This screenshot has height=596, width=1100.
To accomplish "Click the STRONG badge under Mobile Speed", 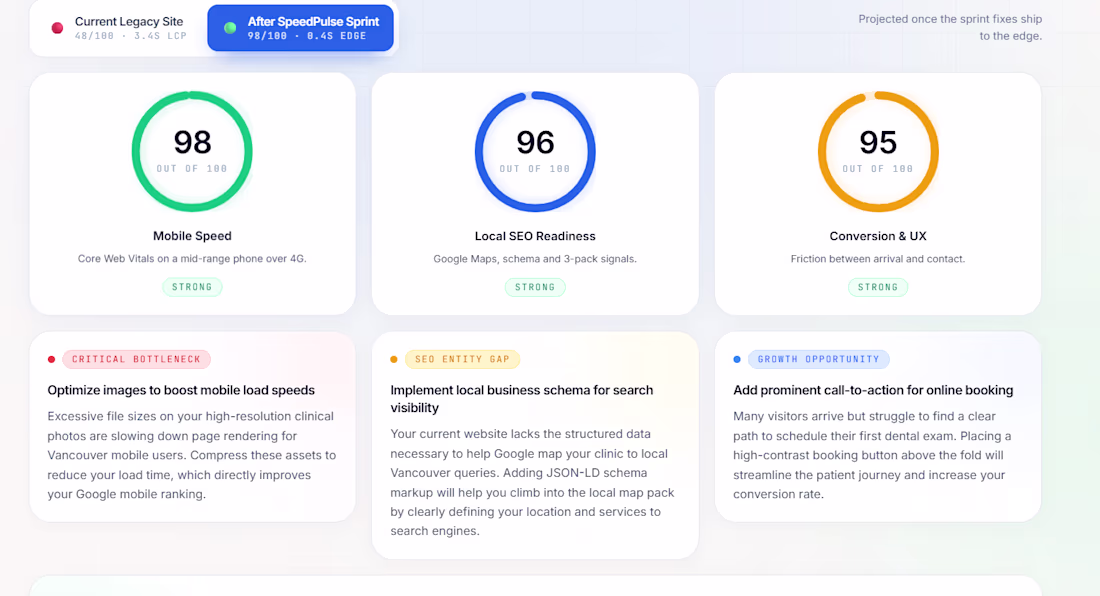I will click(192, 287).
